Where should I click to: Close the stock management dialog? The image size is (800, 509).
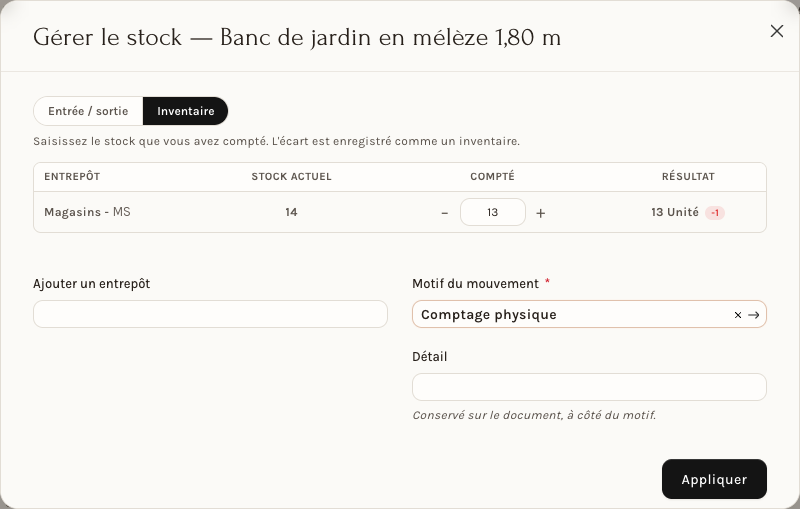pos(777,31)
